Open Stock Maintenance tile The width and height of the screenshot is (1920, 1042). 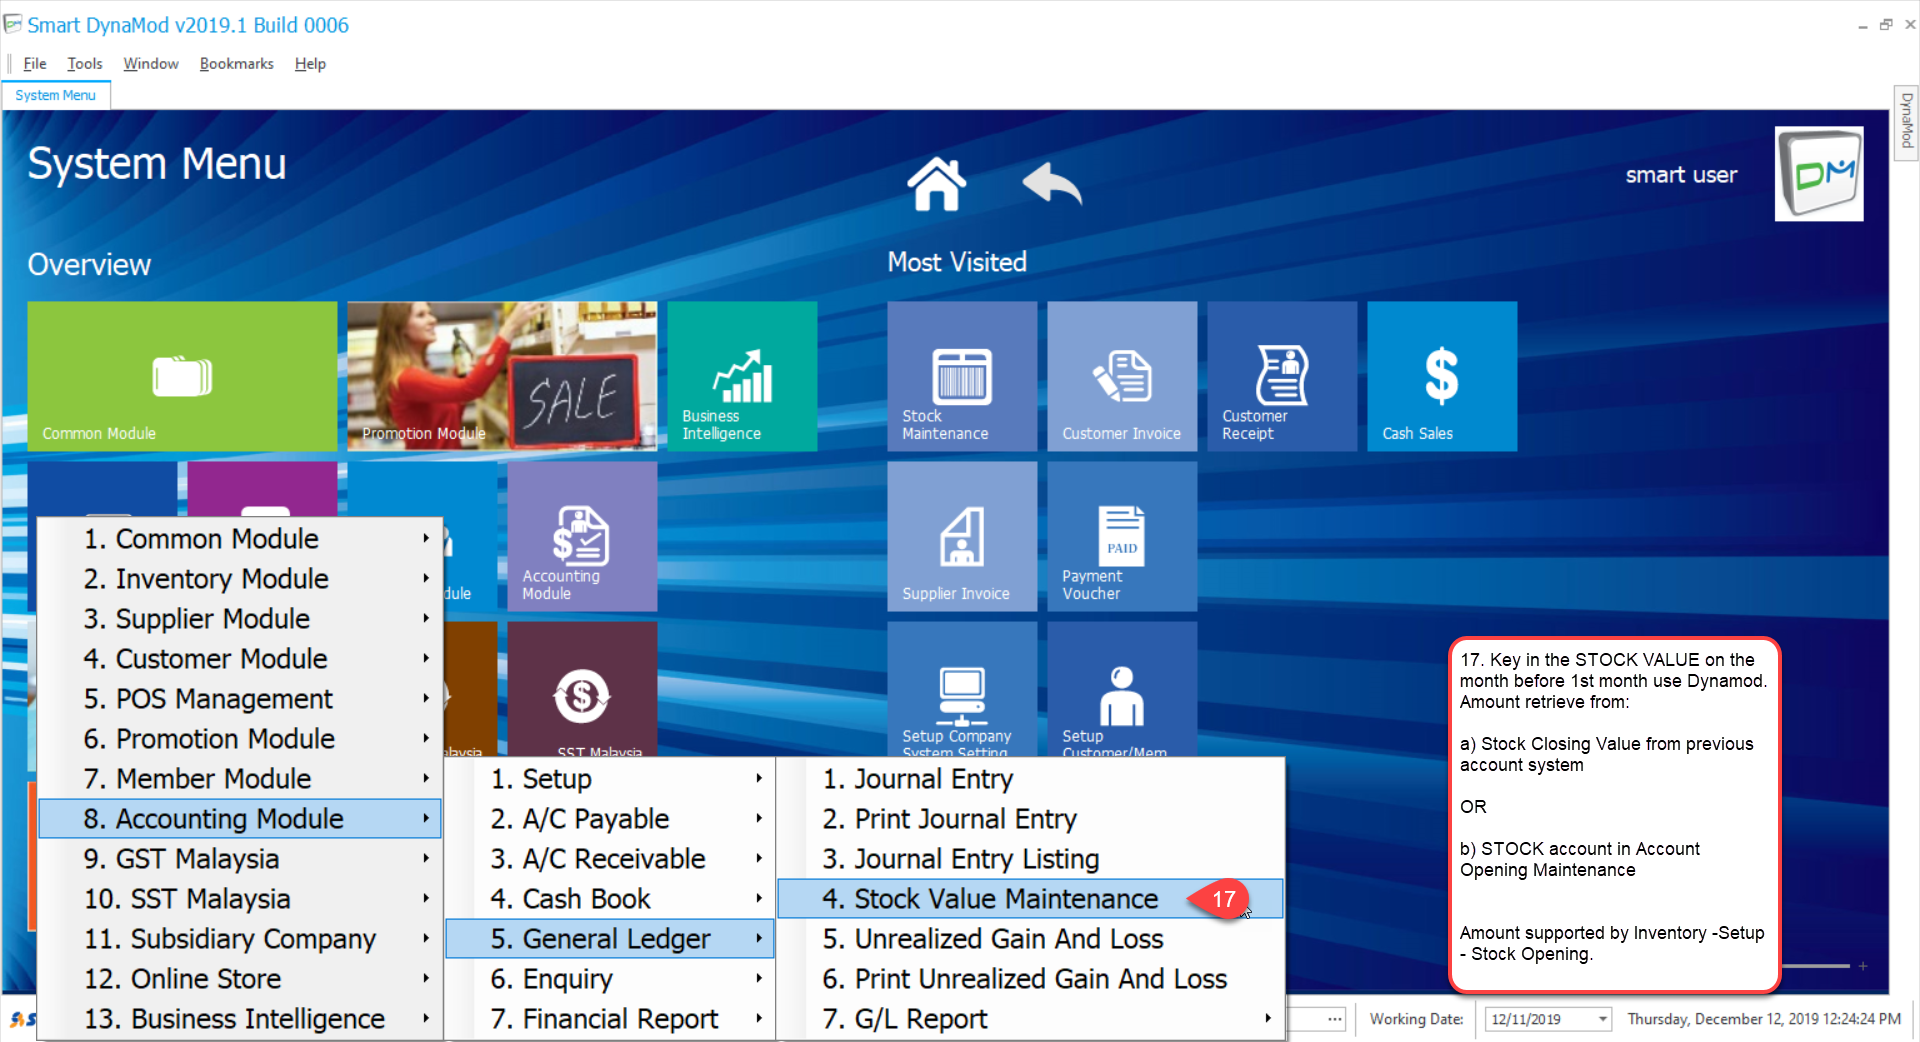coord(962,376)
